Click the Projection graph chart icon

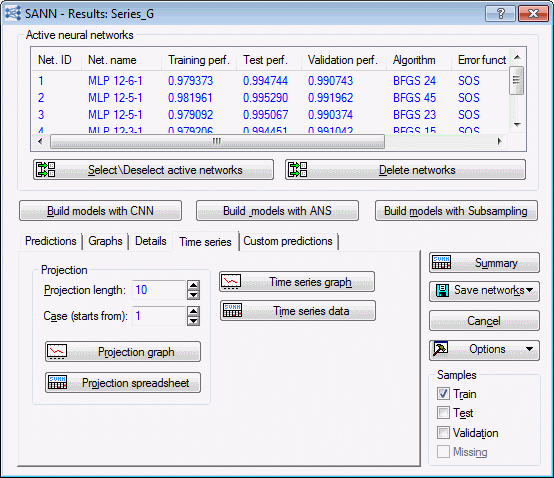(57, 352)
